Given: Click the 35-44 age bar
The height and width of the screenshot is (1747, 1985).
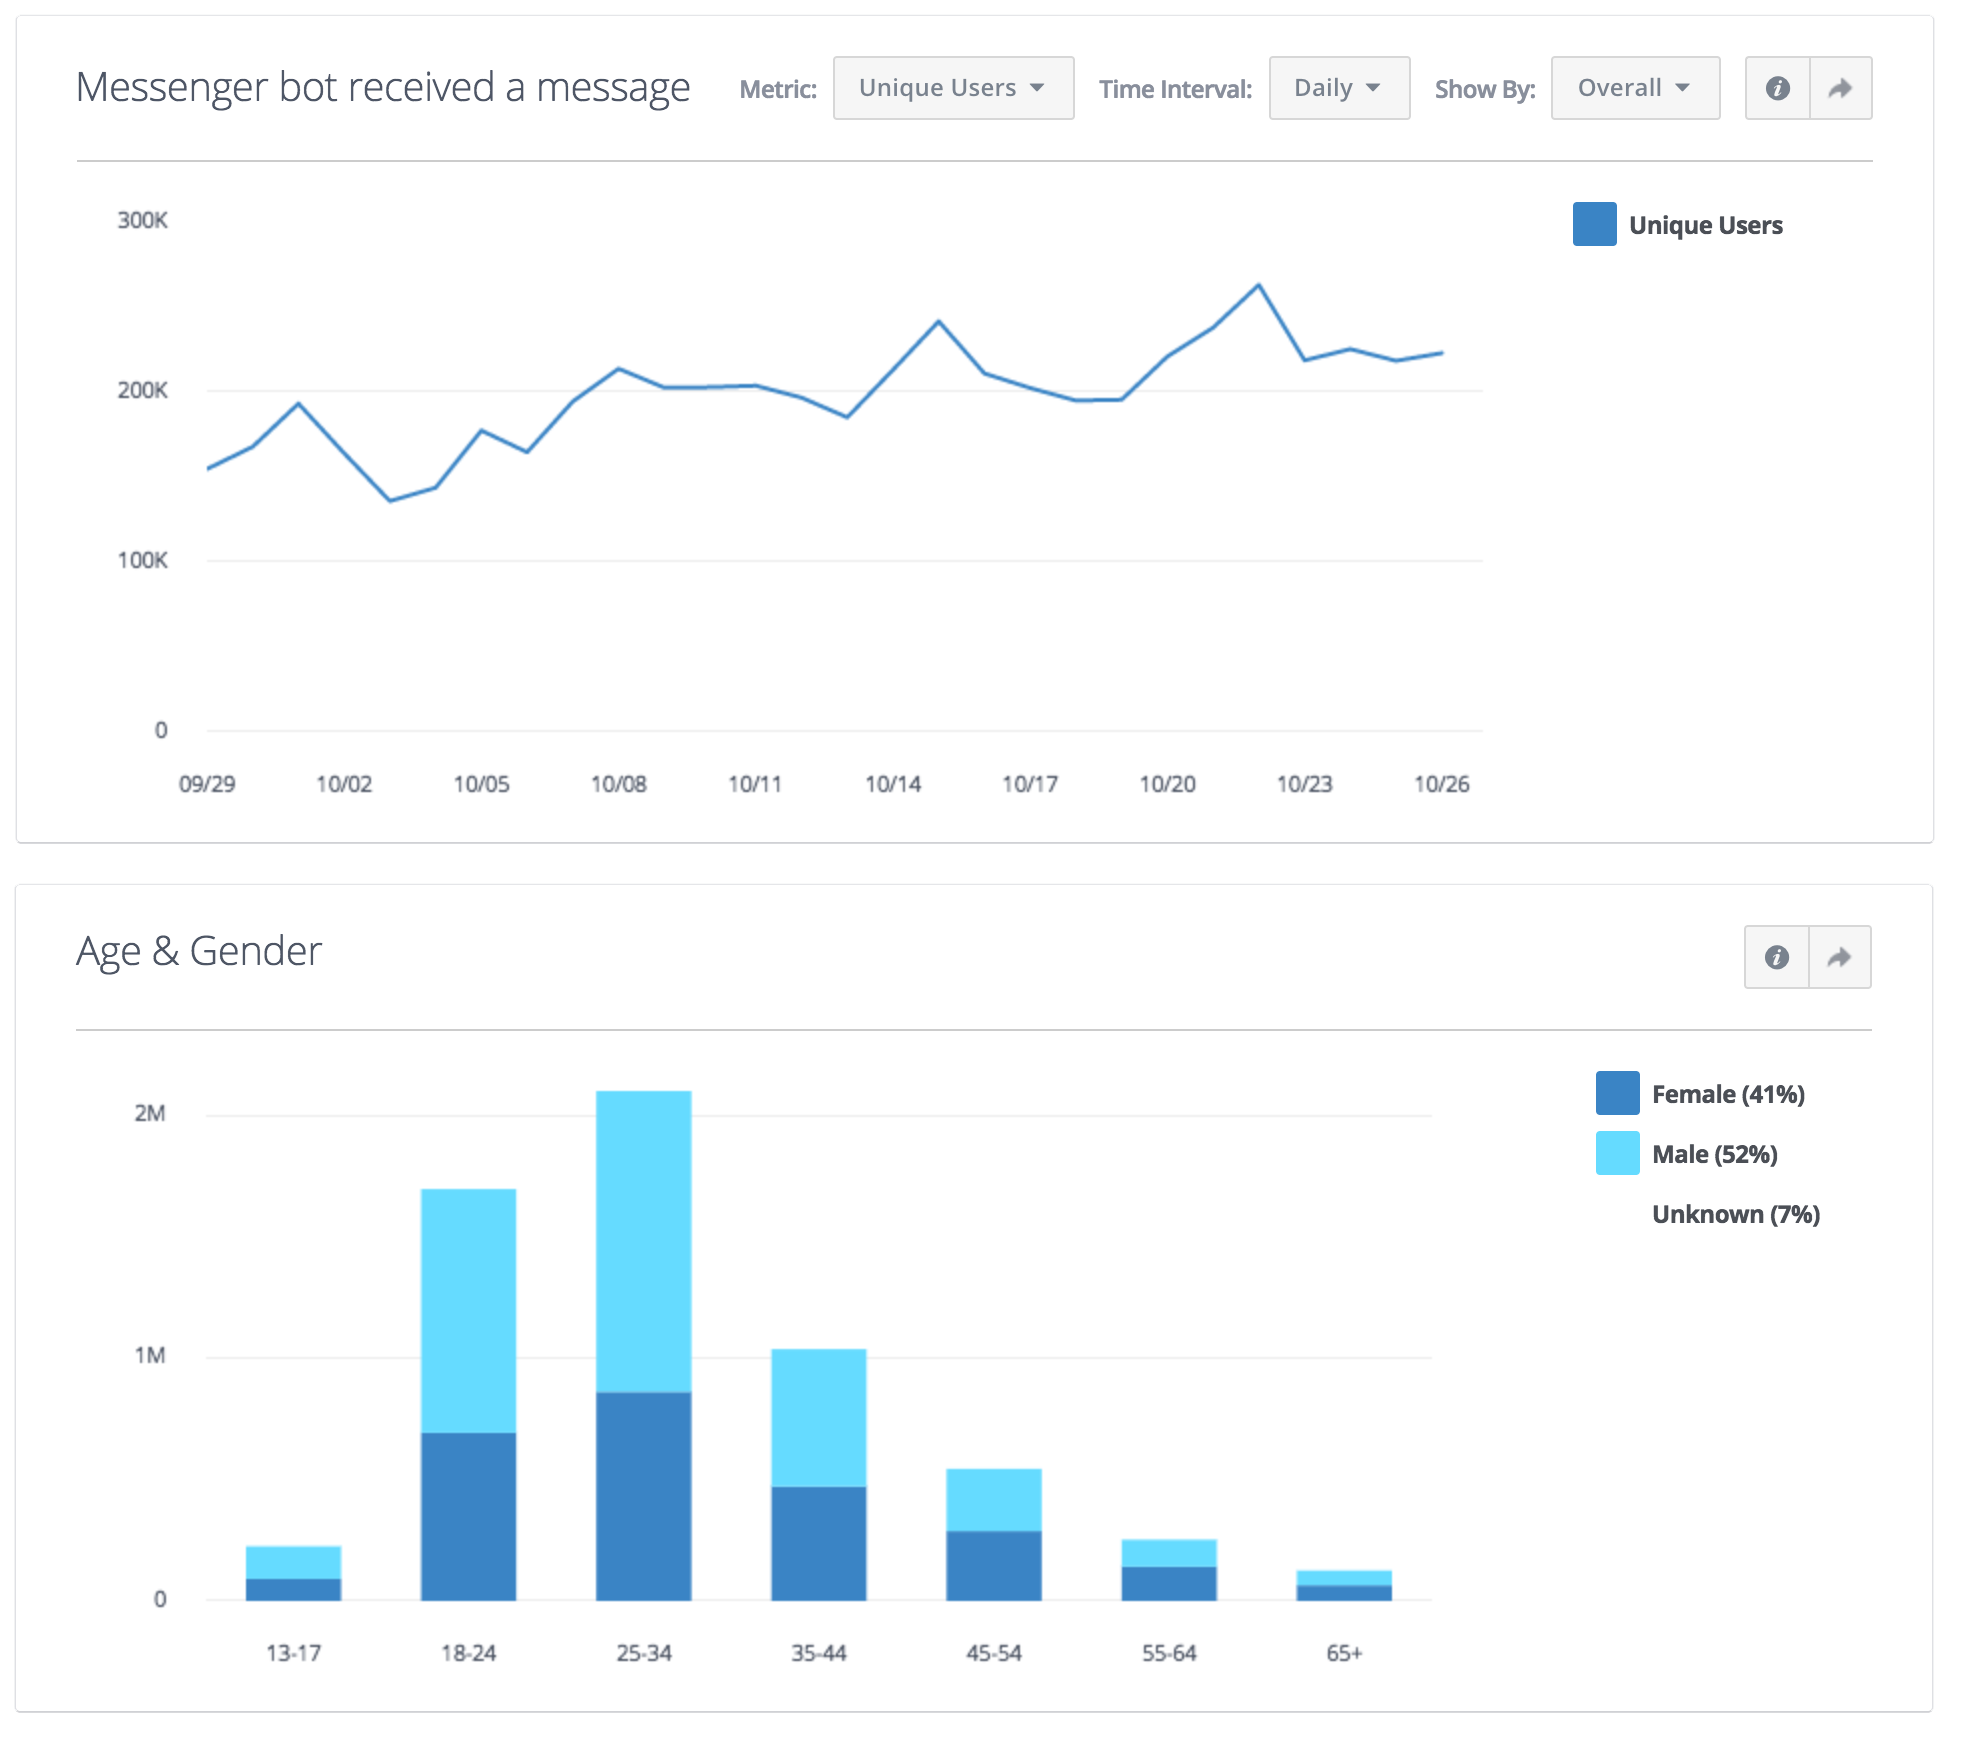Looking at the screenshot, I should [x=818, y=1475].
